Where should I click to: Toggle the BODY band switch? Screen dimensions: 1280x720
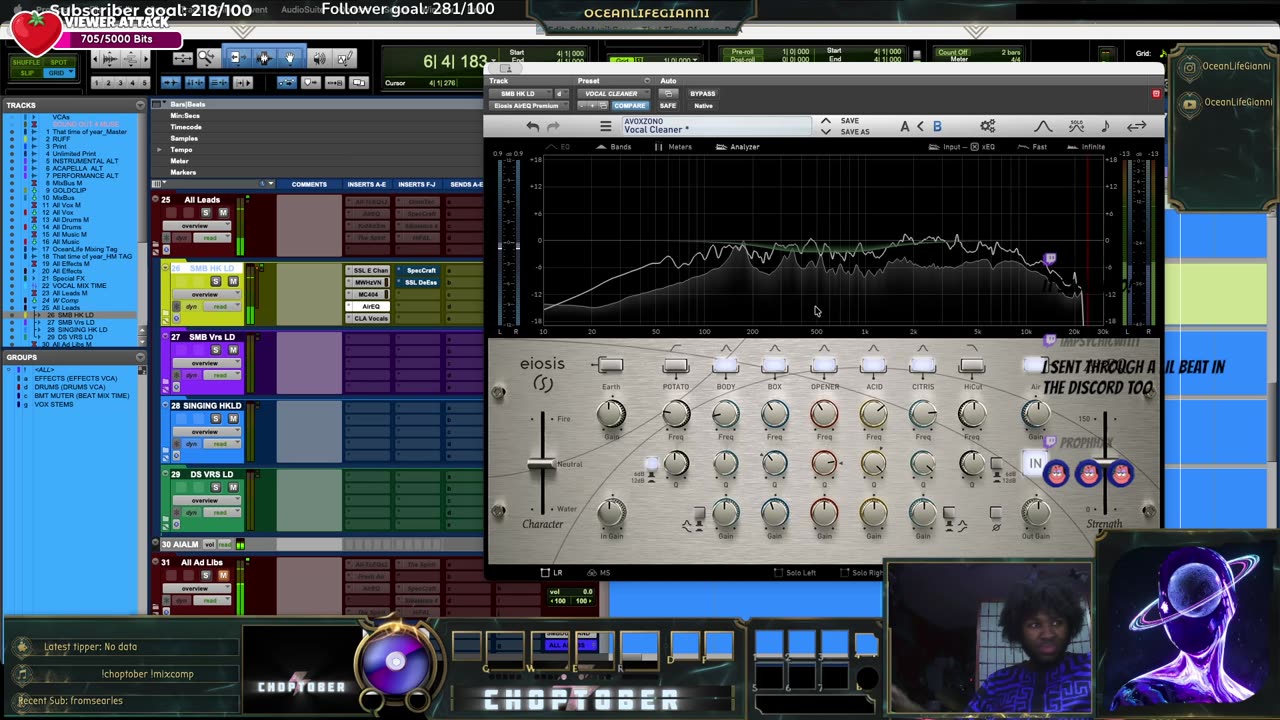725,365
